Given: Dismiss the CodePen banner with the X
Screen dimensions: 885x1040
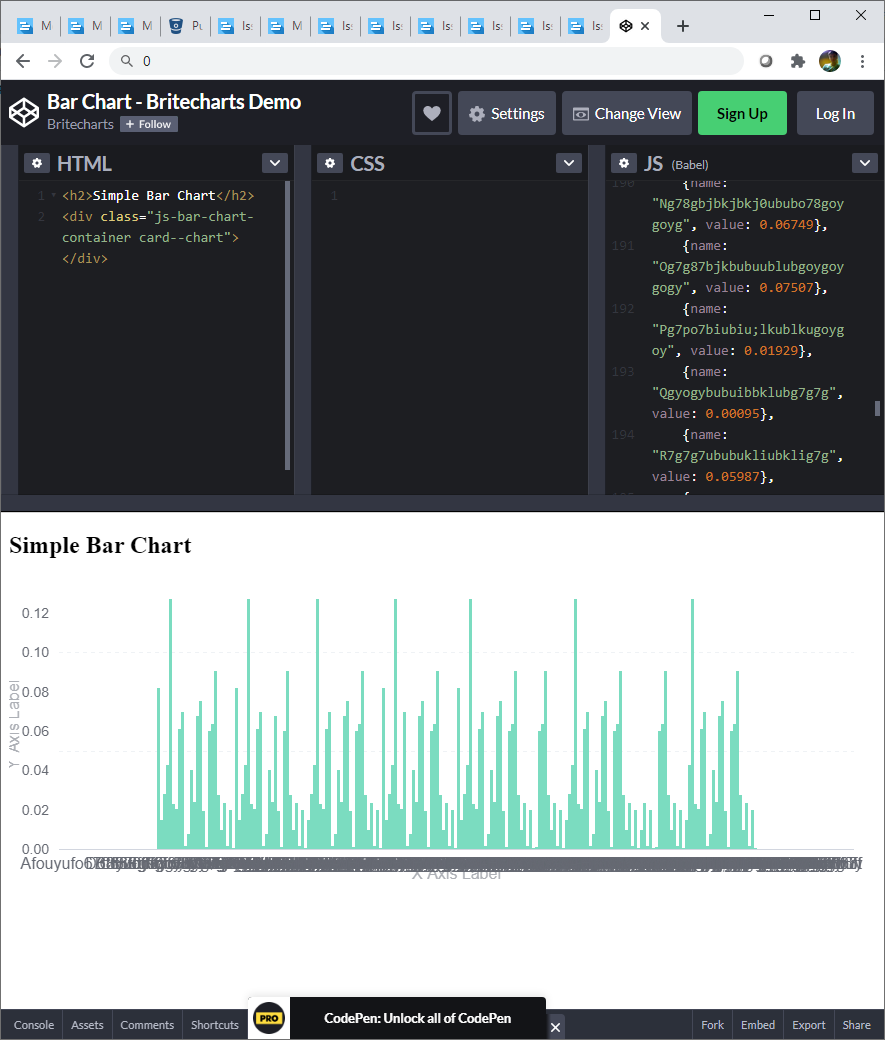Looking at the screenshot, I should (555, 1027).
